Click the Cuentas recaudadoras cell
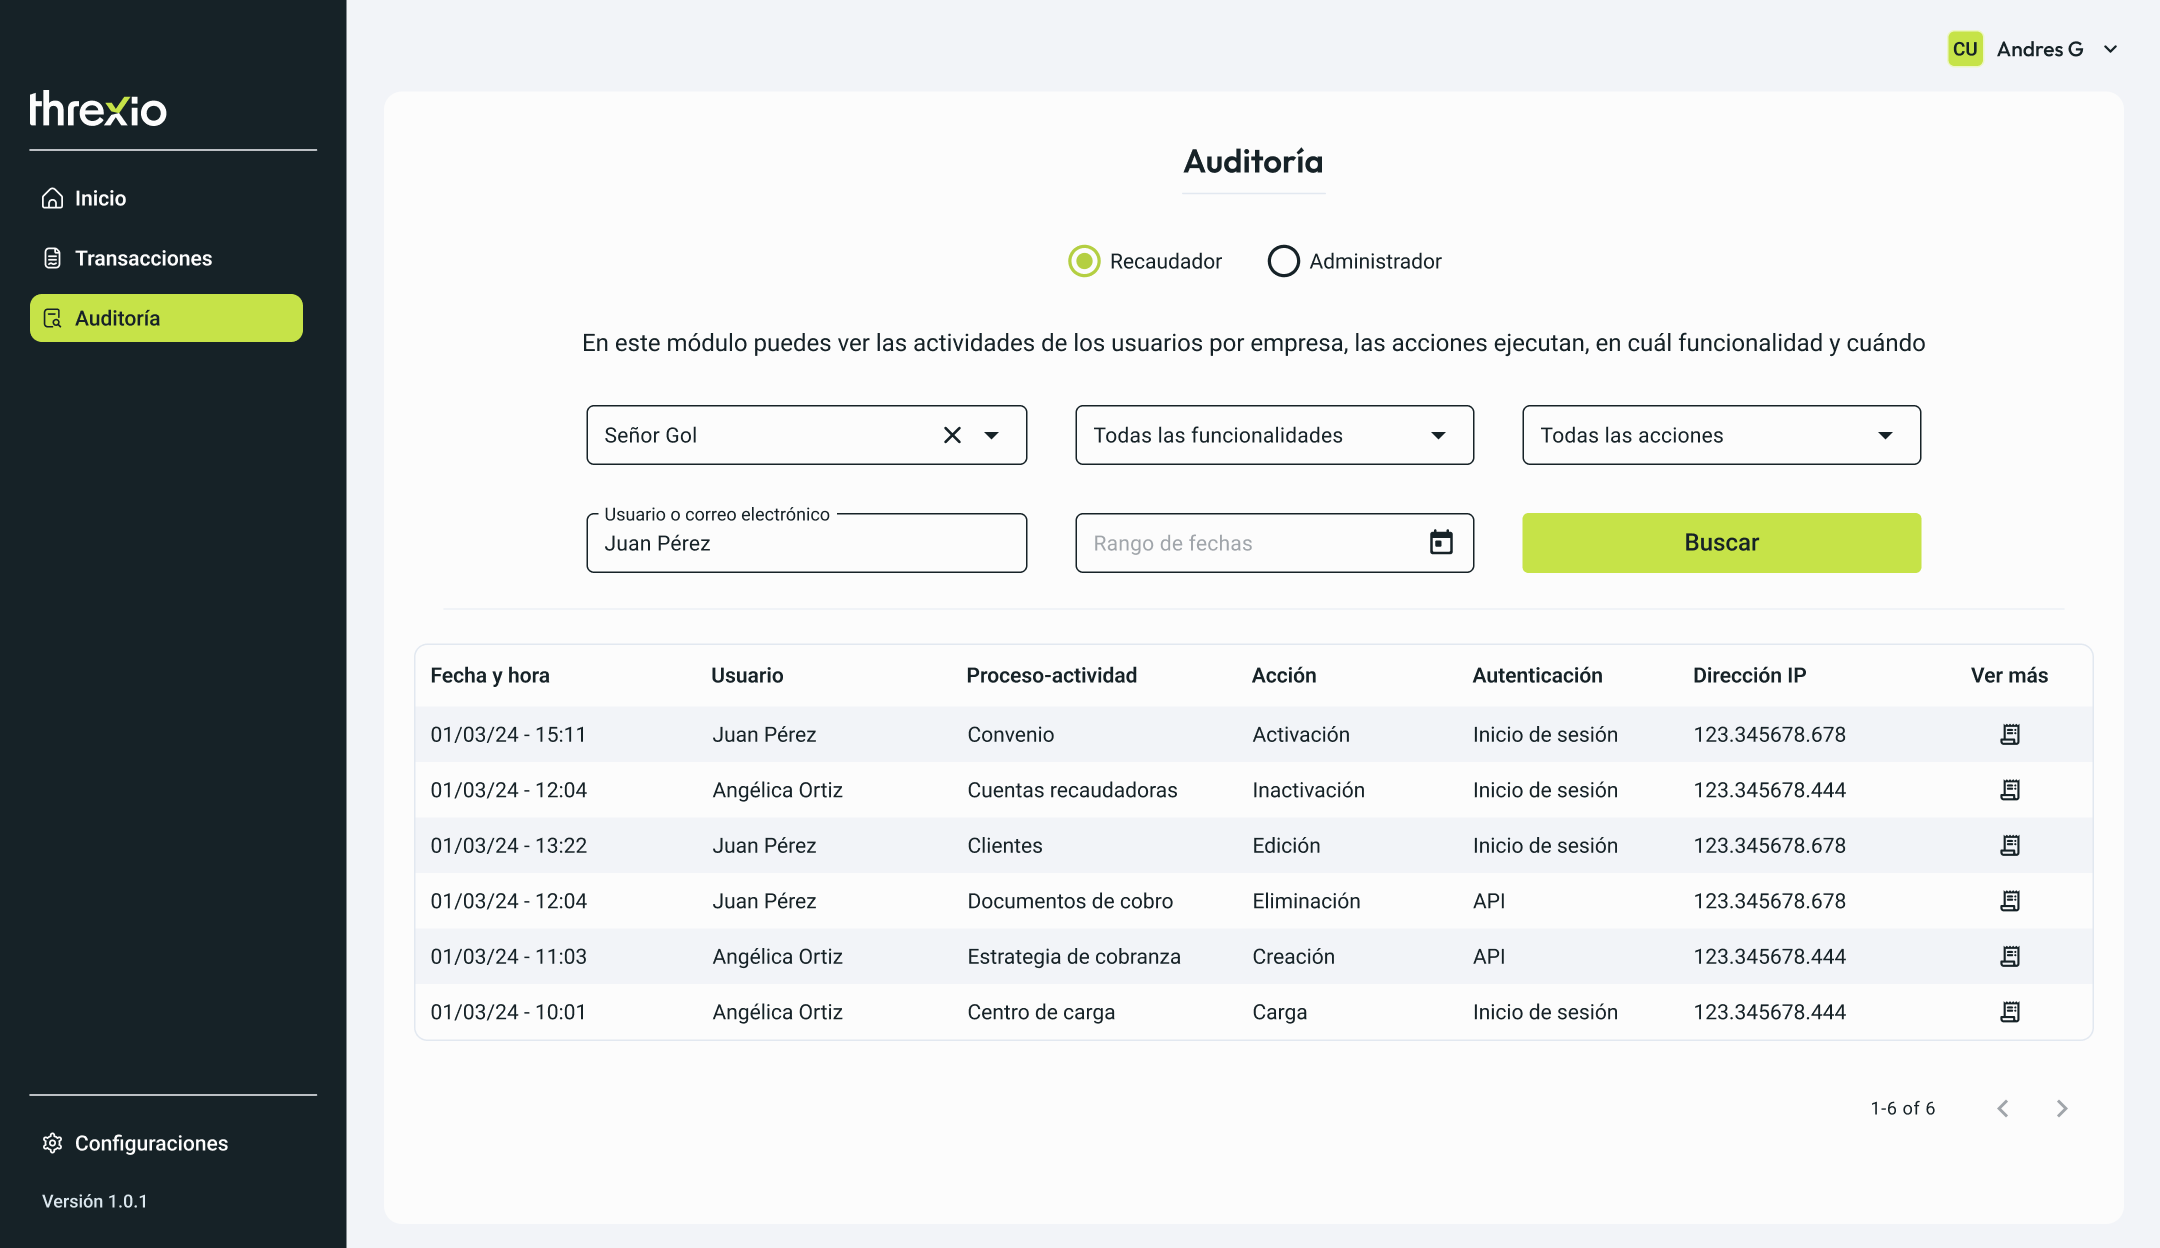 1072,790
